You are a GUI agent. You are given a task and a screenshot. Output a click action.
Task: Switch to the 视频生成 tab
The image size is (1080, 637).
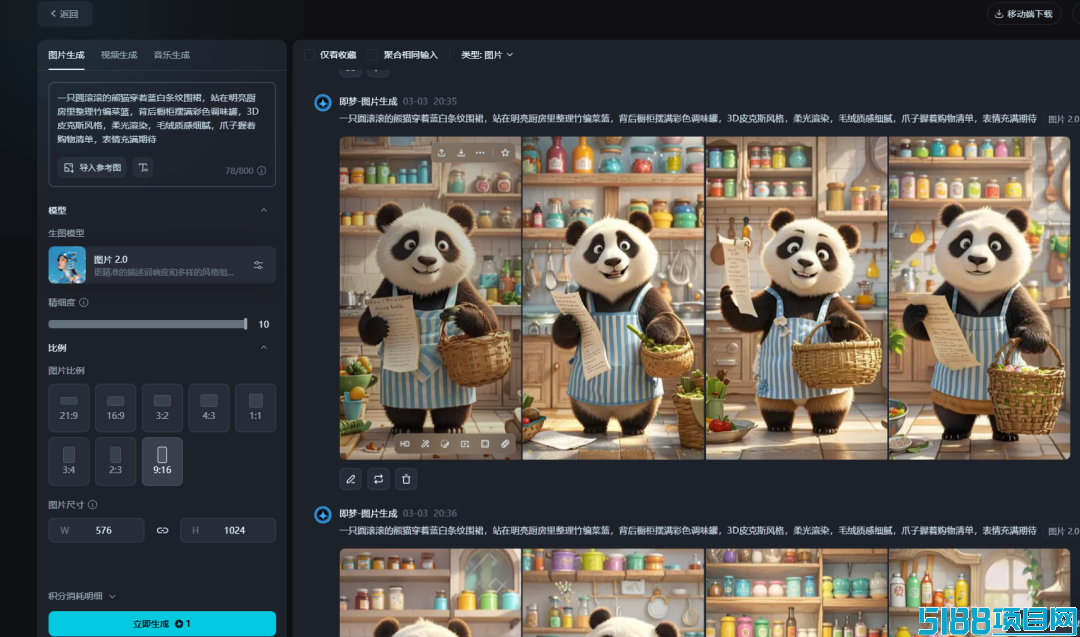(119, 55)
